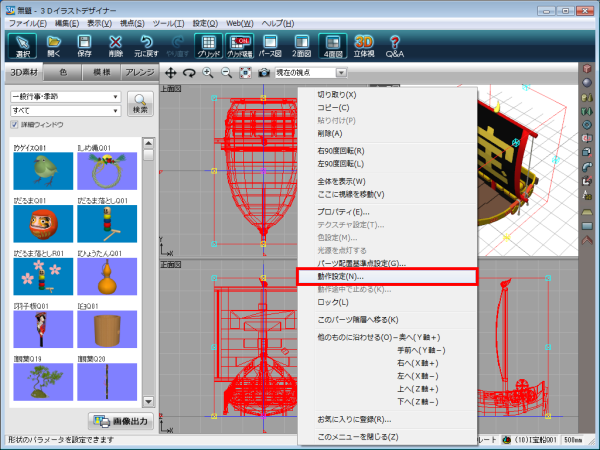
Task: Toggle グリッド吸着 grid snap ON/OFF
Action: coord(239,44)
